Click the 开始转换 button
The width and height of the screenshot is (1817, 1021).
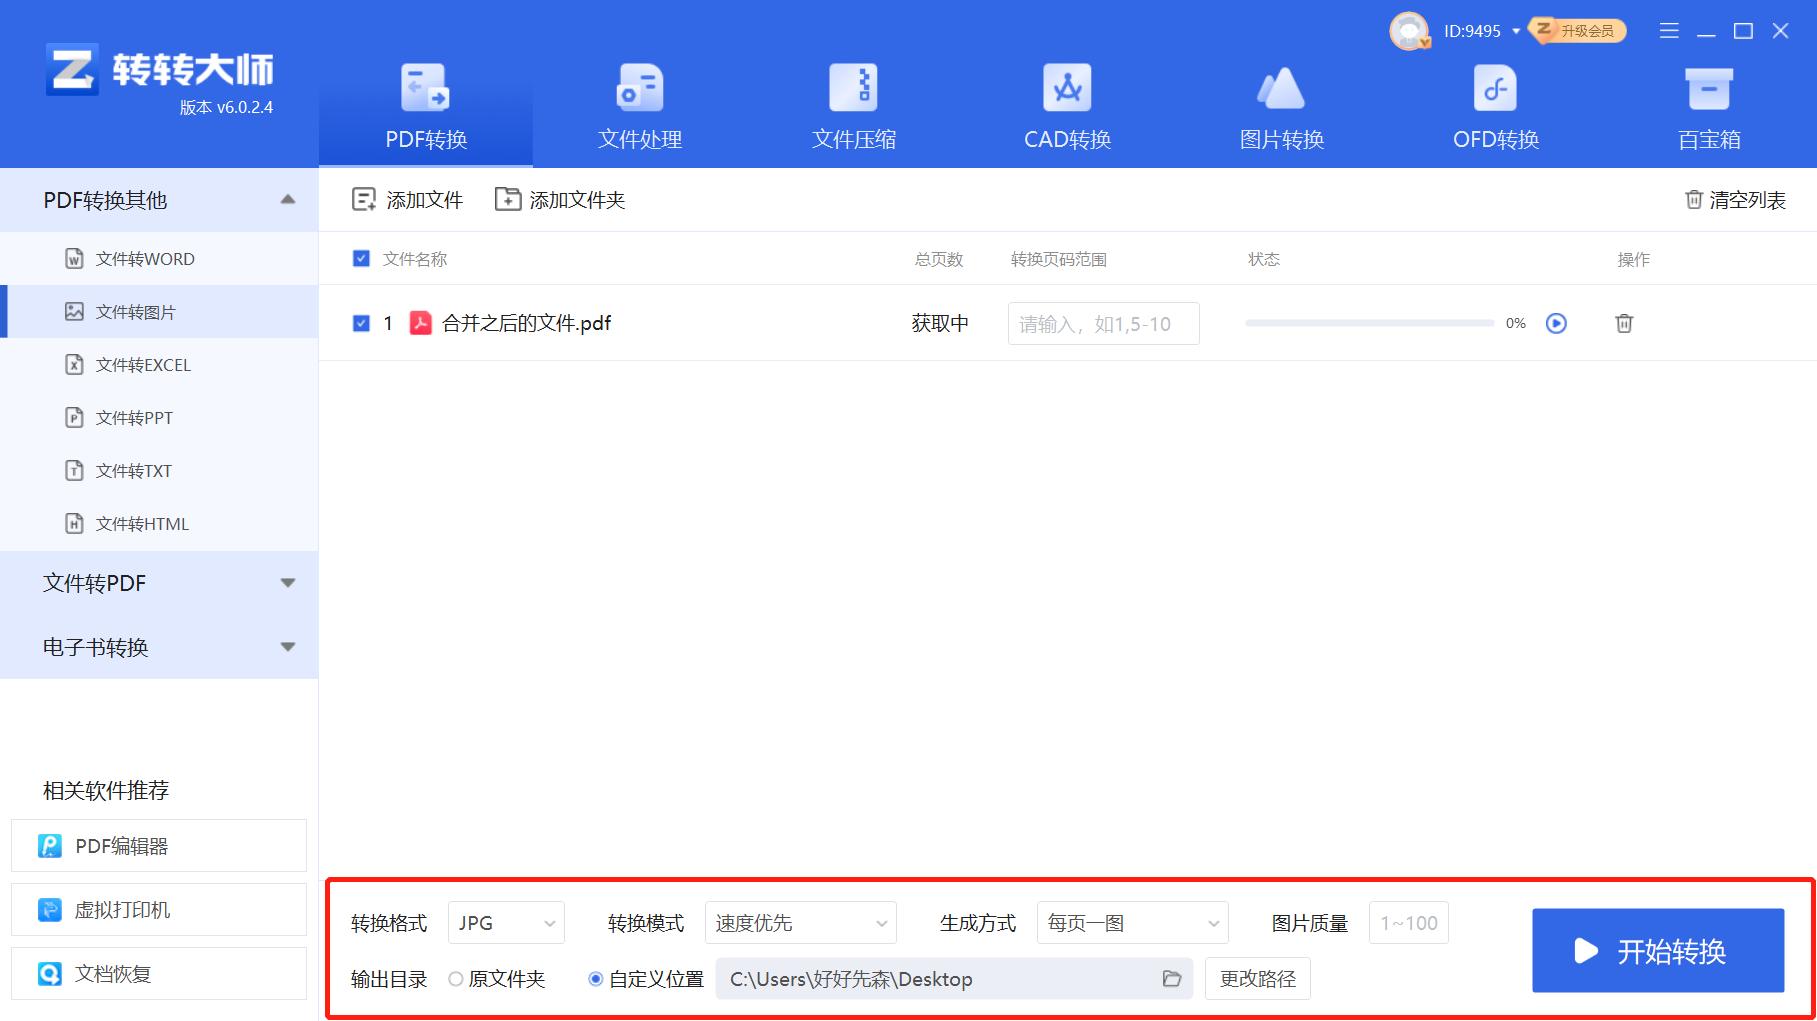point(1657,950)
